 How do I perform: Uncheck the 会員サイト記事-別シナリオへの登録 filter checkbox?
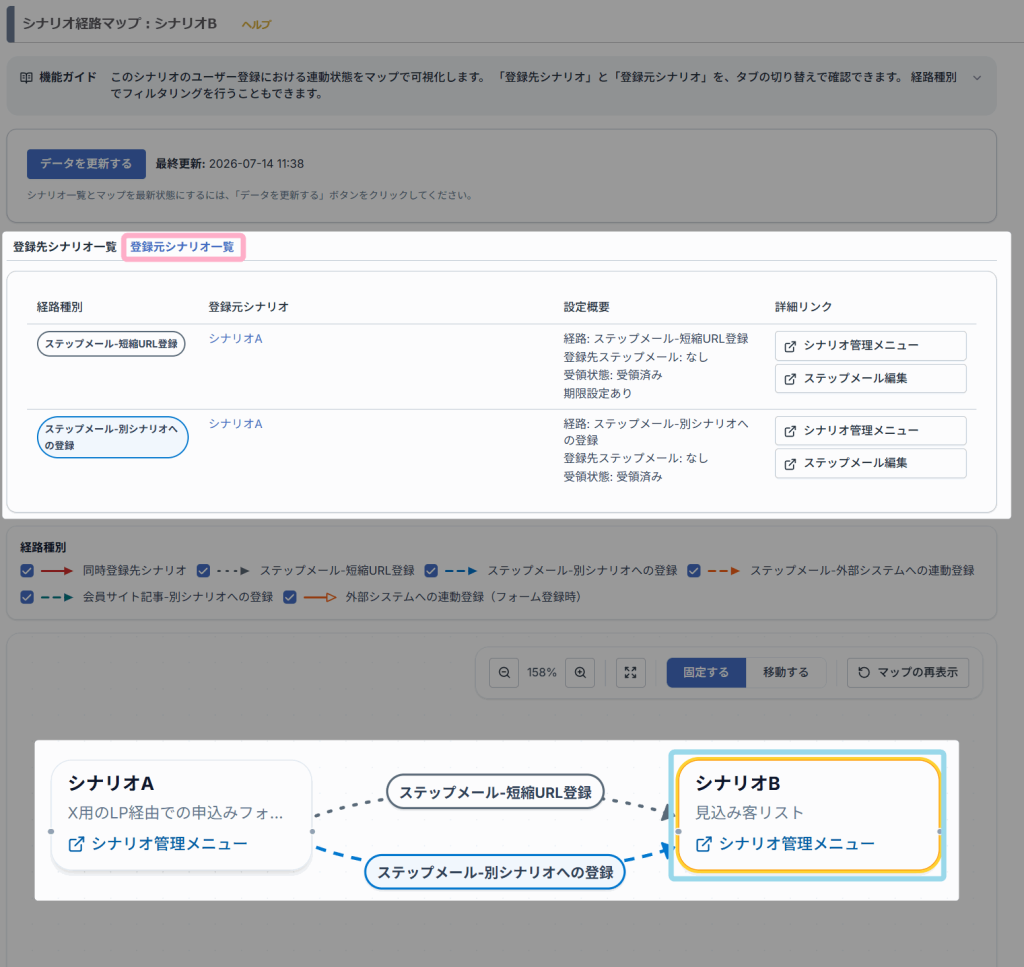(27, 597)
